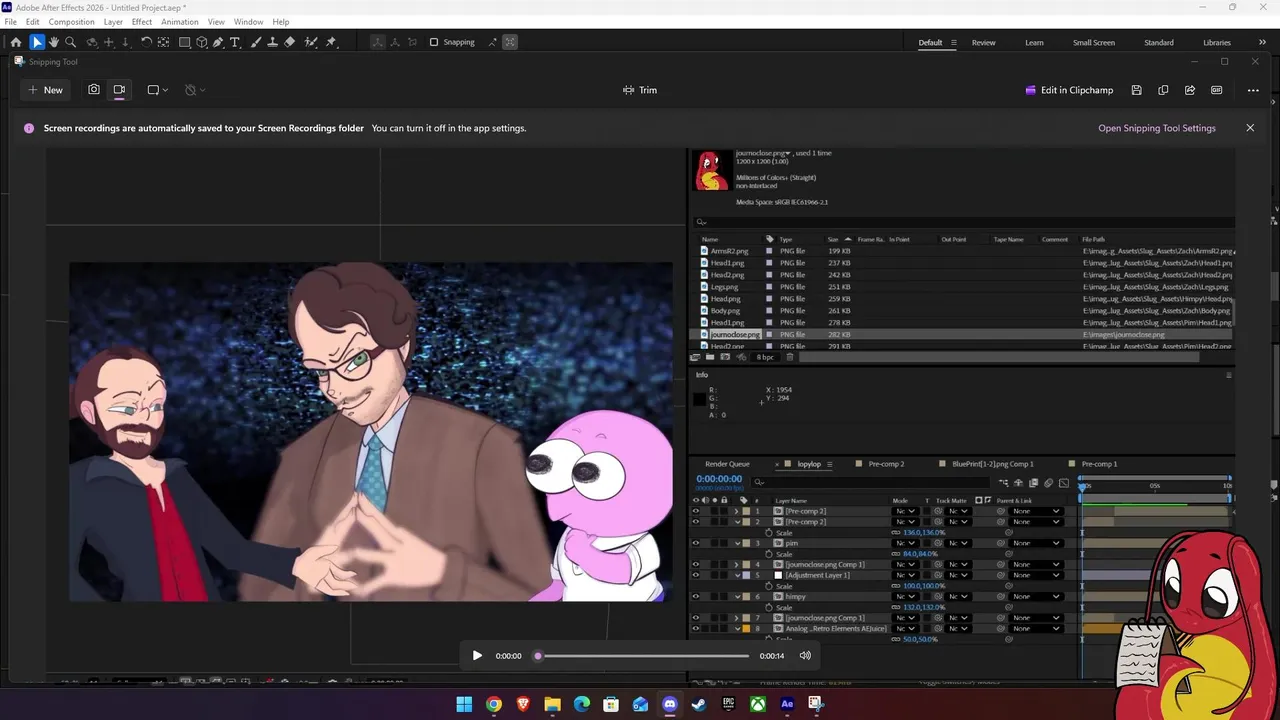Viewport: 1280px width, 720px height.
Task: Dismiss the screen recordings notification banner
Action: point(1250,128)
